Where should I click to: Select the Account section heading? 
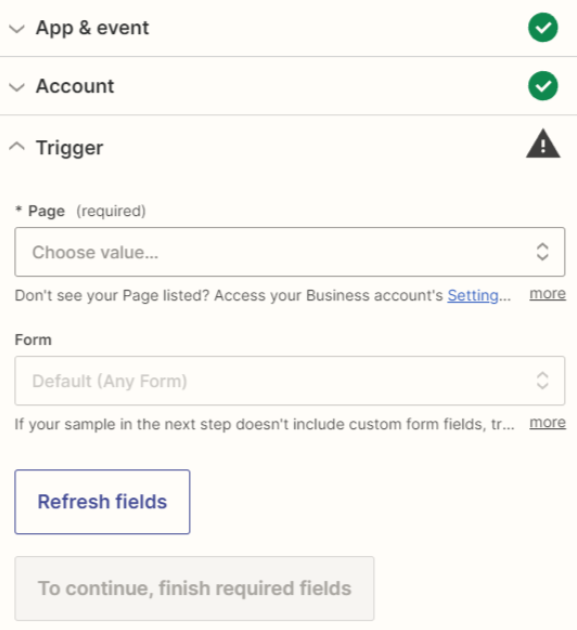pyautogui.click(x=75, y=86)
